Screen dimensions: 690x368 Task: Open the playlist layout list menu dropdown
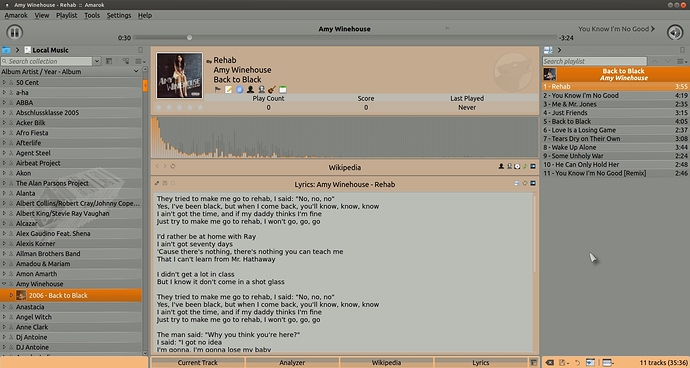tap(682, 61)
